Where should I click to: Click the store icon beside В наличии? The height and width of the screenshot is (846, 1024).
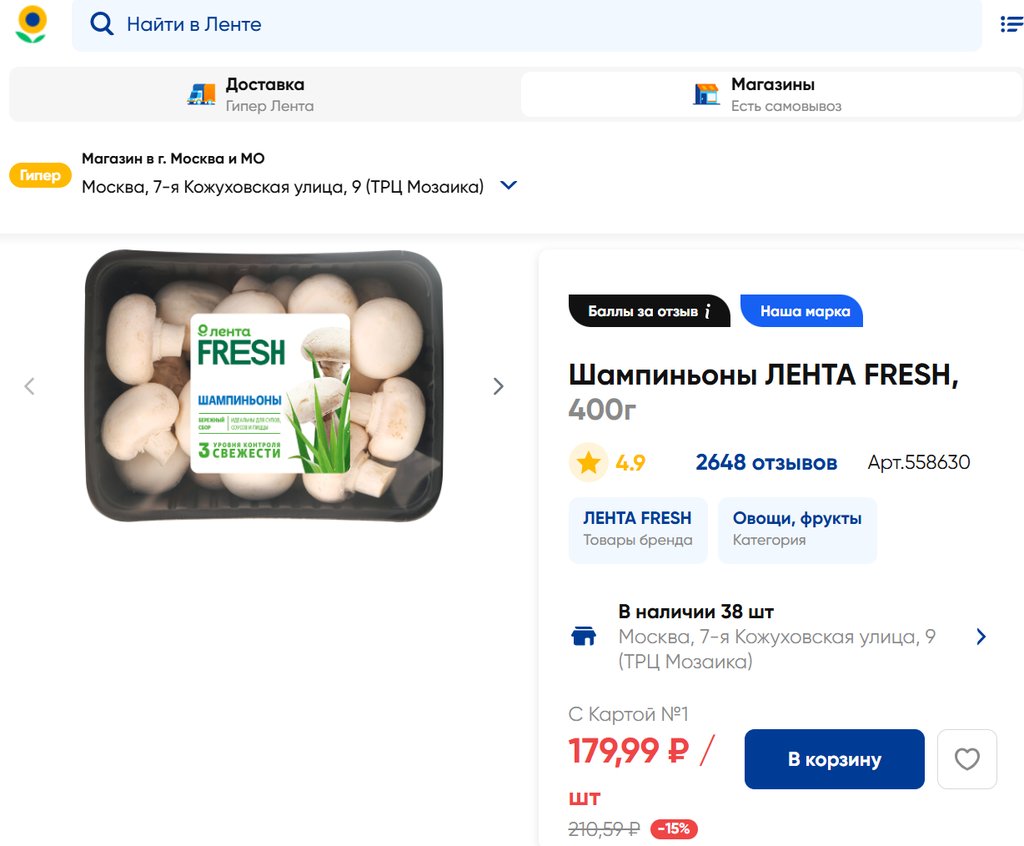click(x=583, y=637)
